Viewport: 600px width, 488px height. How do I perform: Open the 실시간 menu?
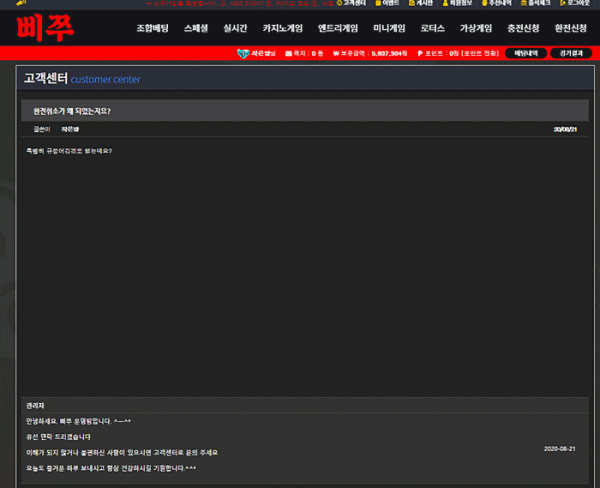pos(235,28)
